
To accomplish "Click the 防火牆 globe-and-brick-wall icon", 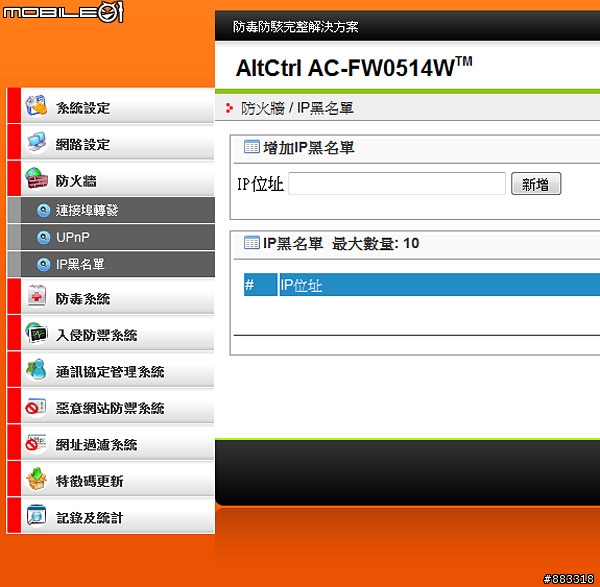I will coord(36,178).
